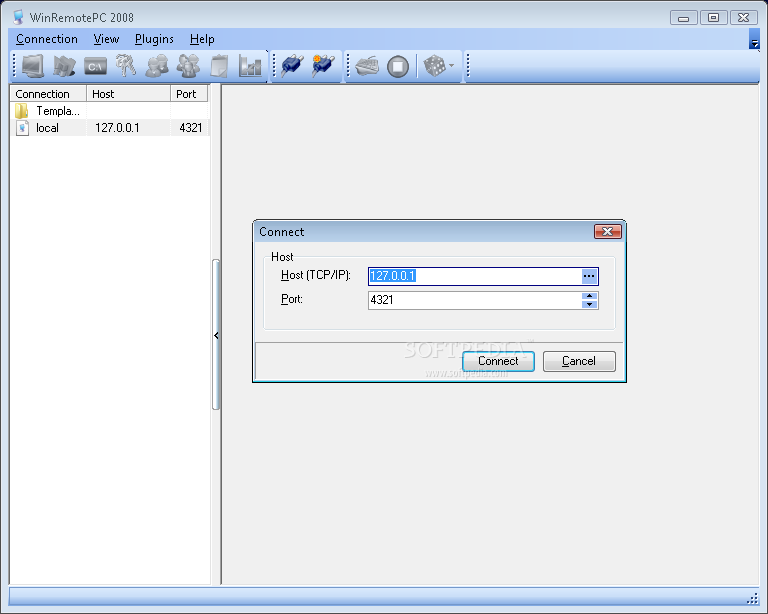This screenshot has width=768, height=614.
Task: Sort by the Connection column header
Action: tap(48, 94)
